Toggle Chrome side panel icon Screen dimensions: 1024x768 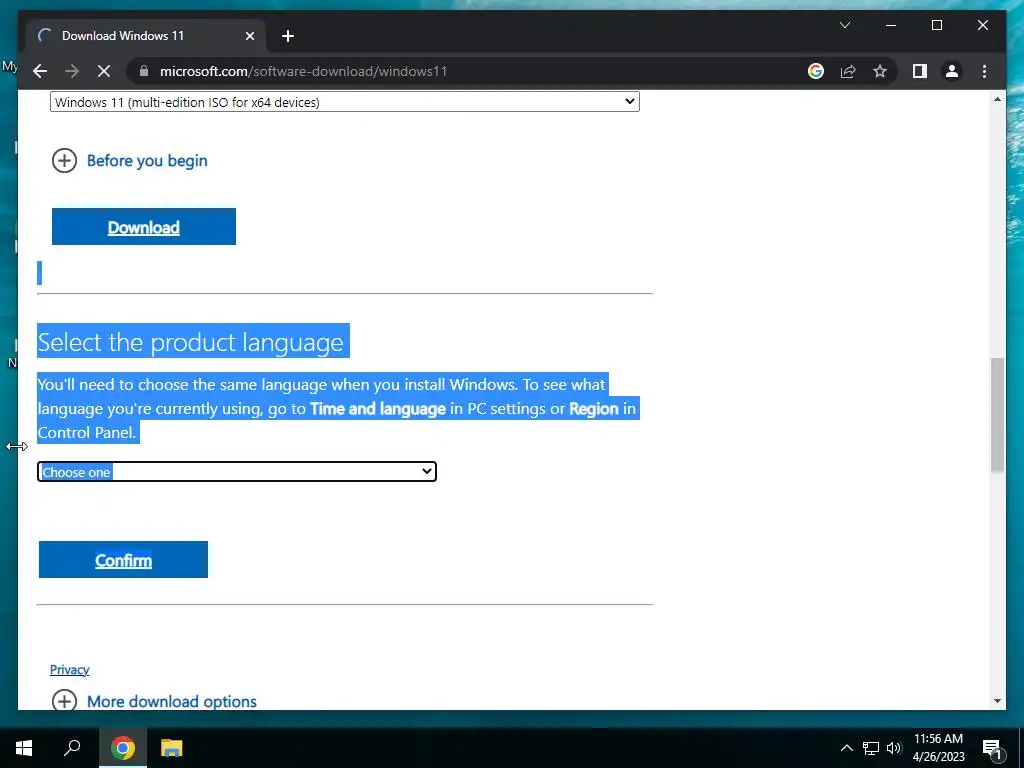point(920,71)
